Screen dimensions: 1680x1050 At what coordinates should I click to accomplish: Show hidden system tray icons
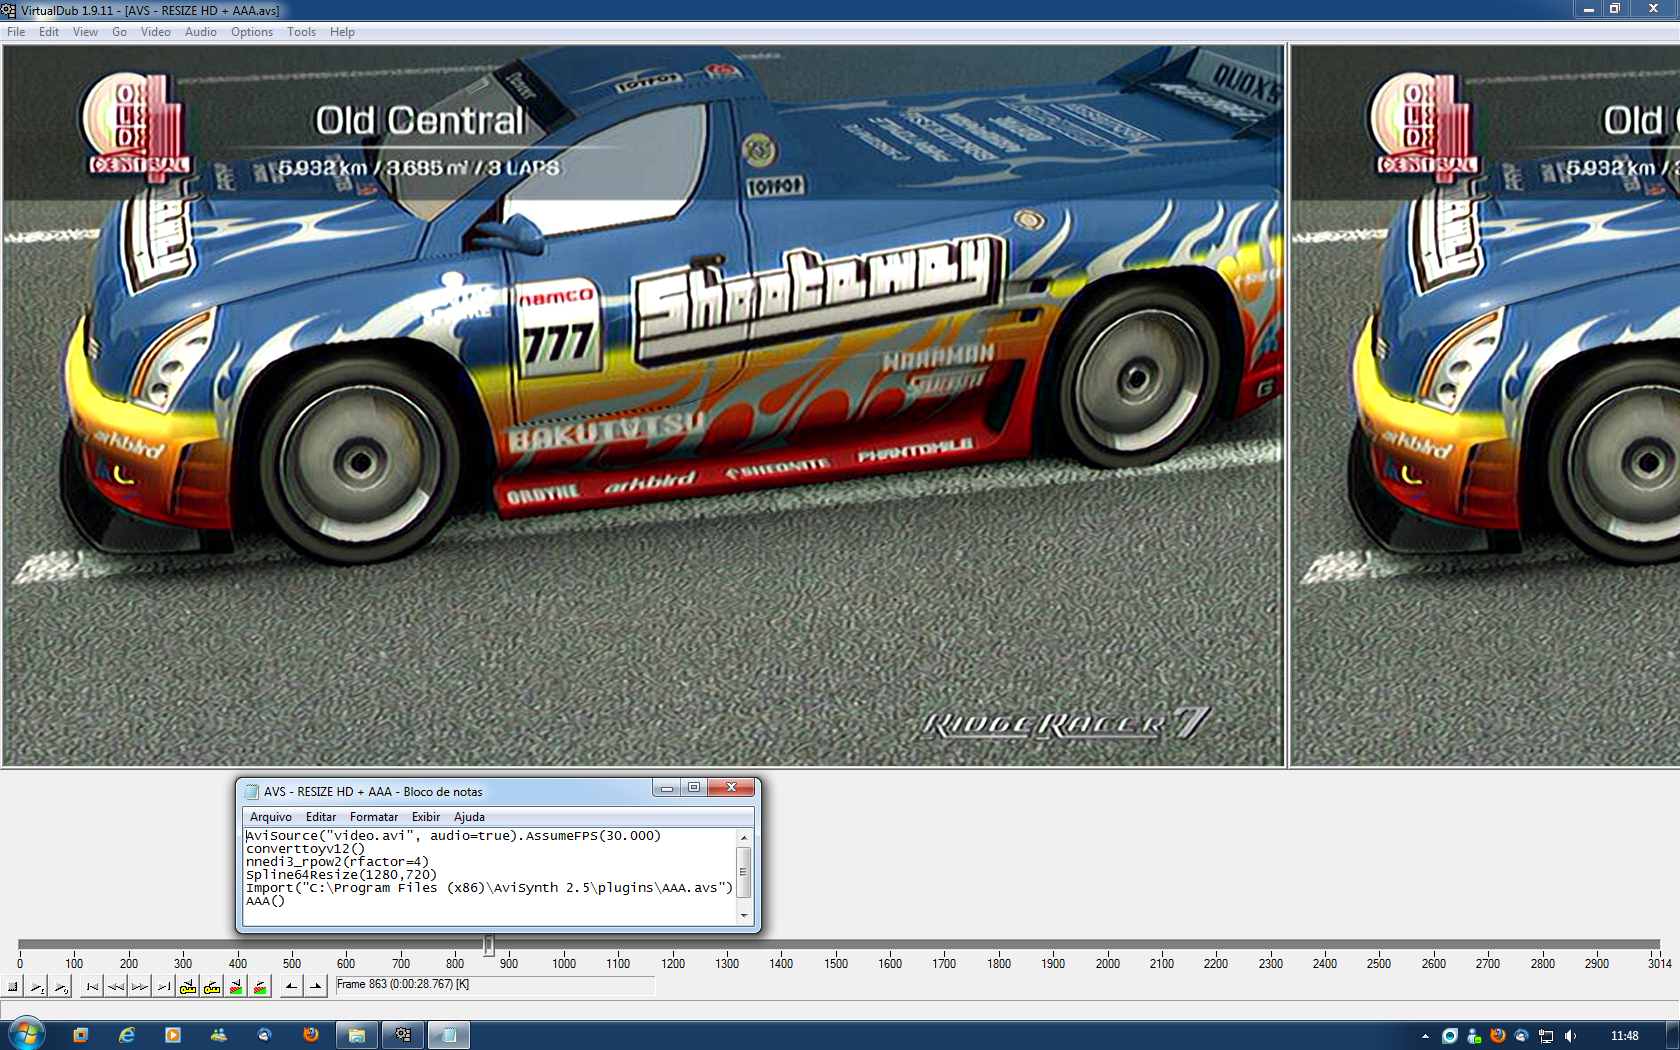tap(1425, 1036)
